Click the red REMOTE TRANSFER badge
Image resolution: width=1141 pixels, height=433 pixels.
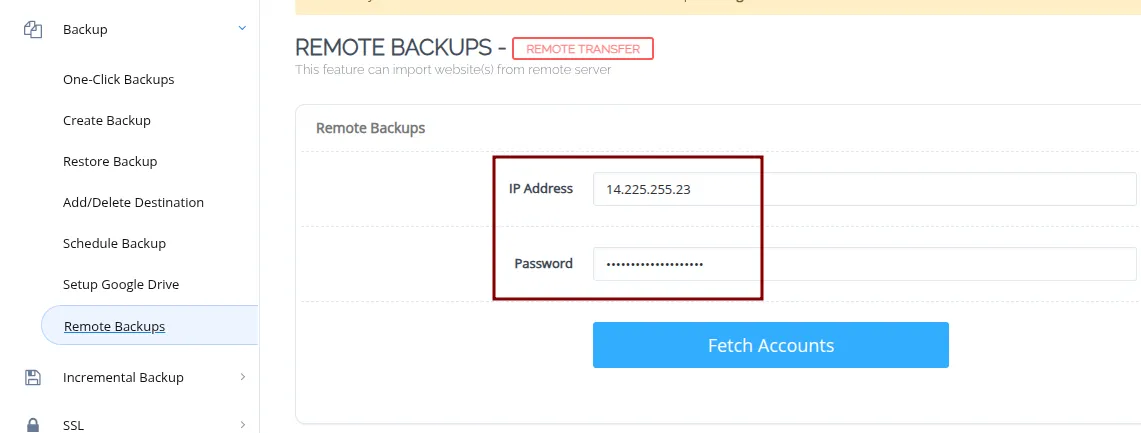[x=582, y=48]
